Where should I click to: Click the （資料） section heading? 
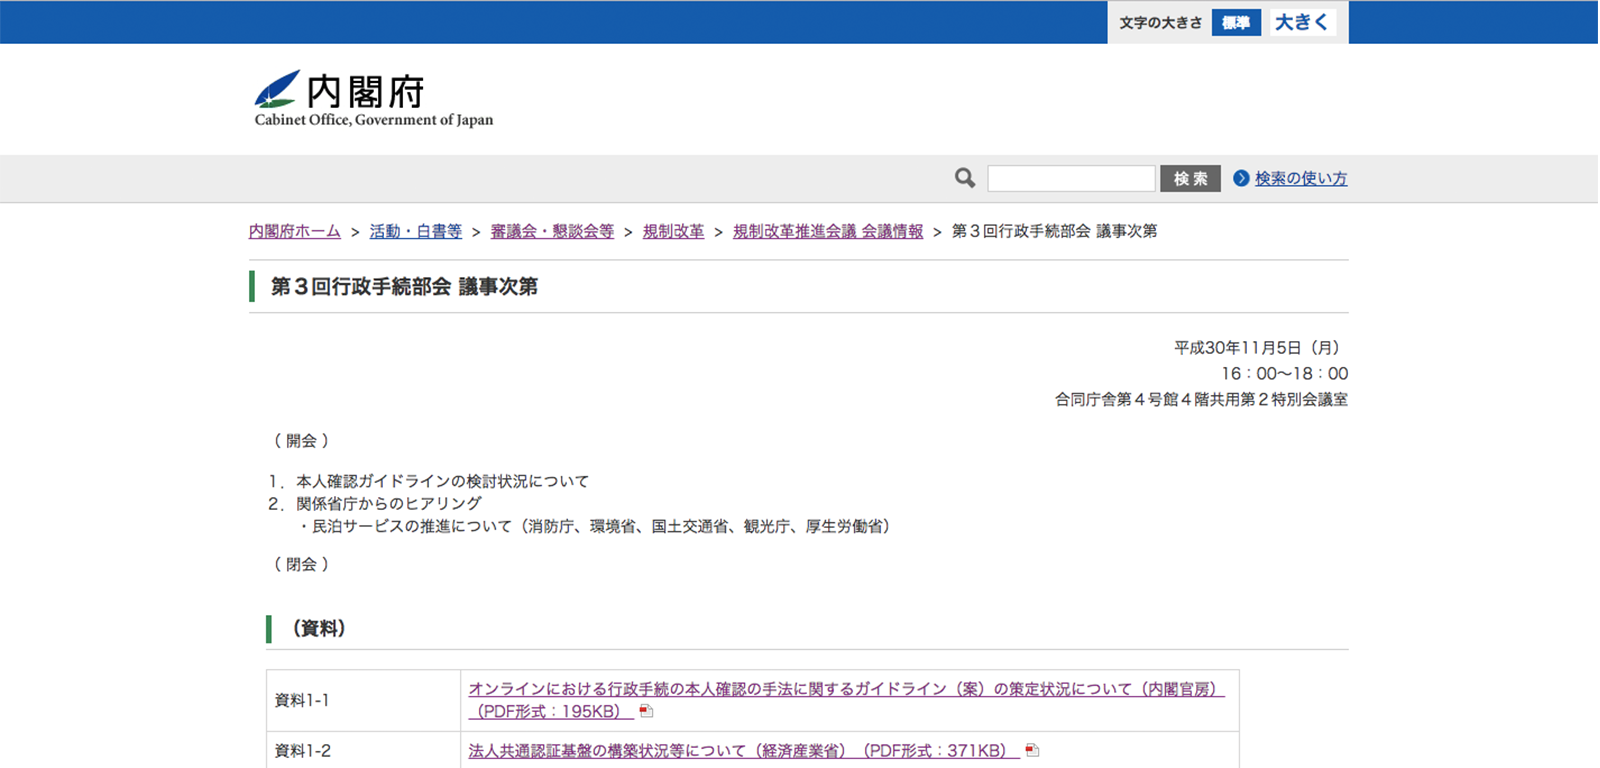[319, 628]
